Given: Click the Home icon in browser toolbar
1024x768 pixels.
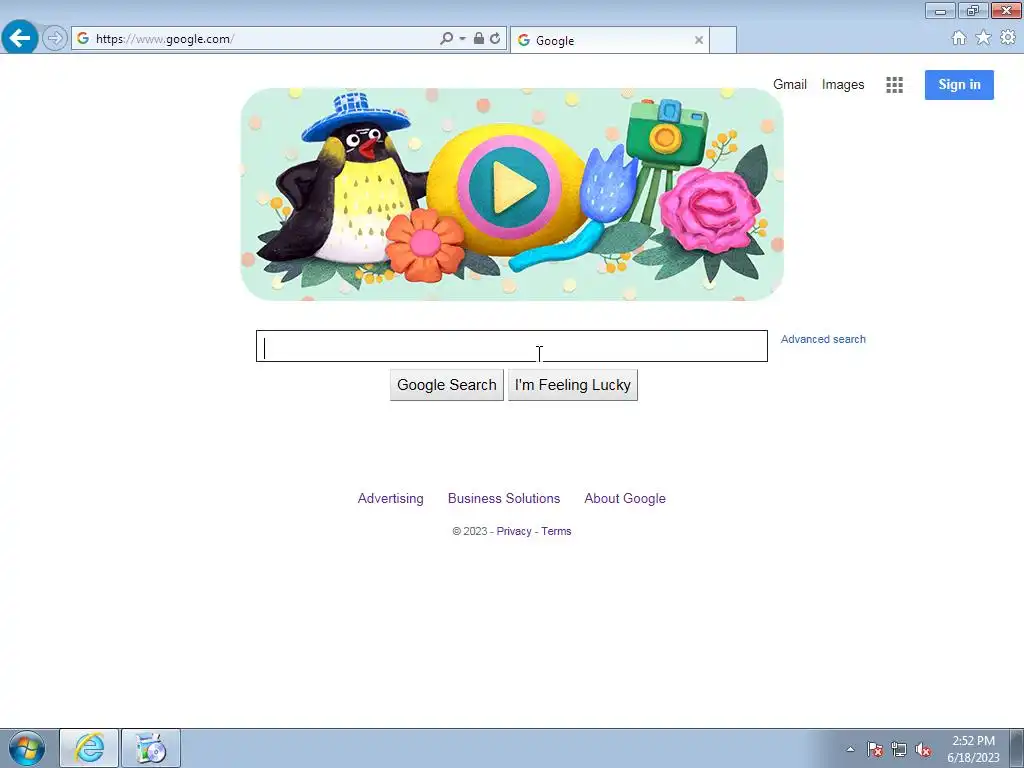Looking at the screenshot, I should coord(959,38).
